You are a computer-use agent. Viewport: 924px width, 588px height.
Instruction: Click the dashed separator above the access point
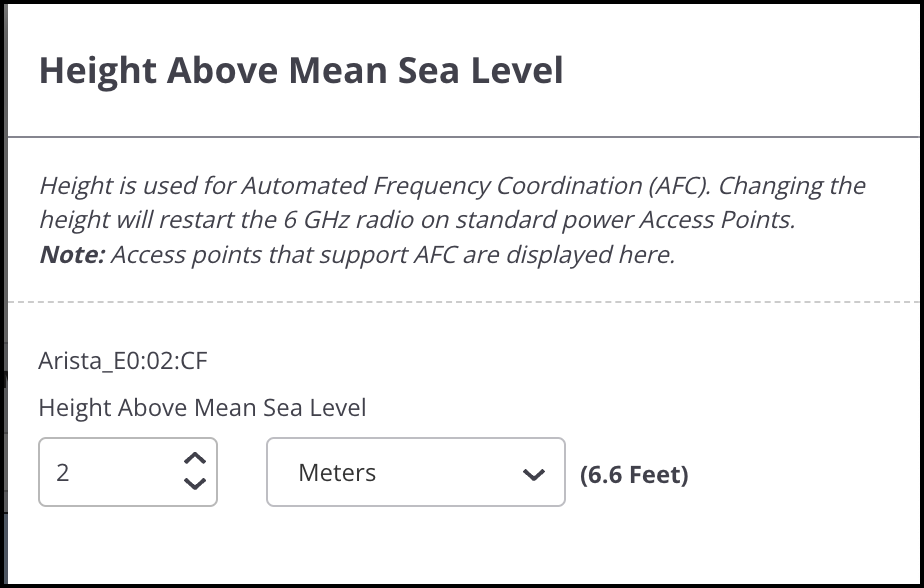click(462, 301)
